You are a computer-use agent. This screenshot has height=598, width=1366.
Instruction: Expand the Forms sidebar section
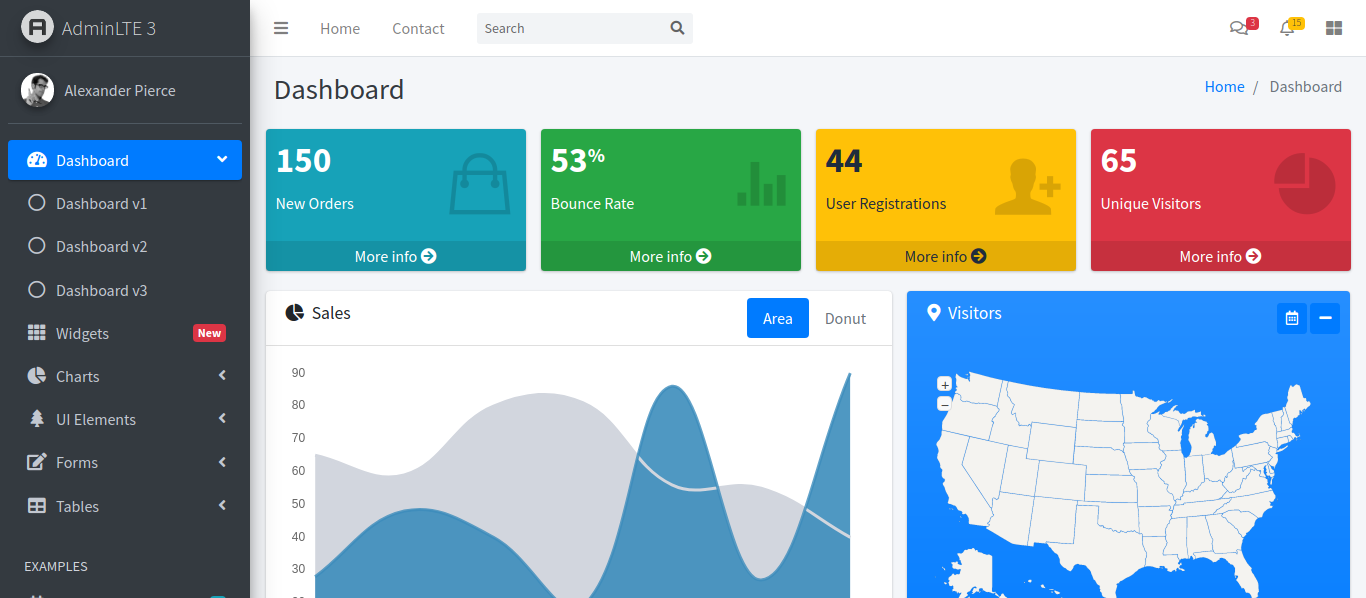[75, 462]
